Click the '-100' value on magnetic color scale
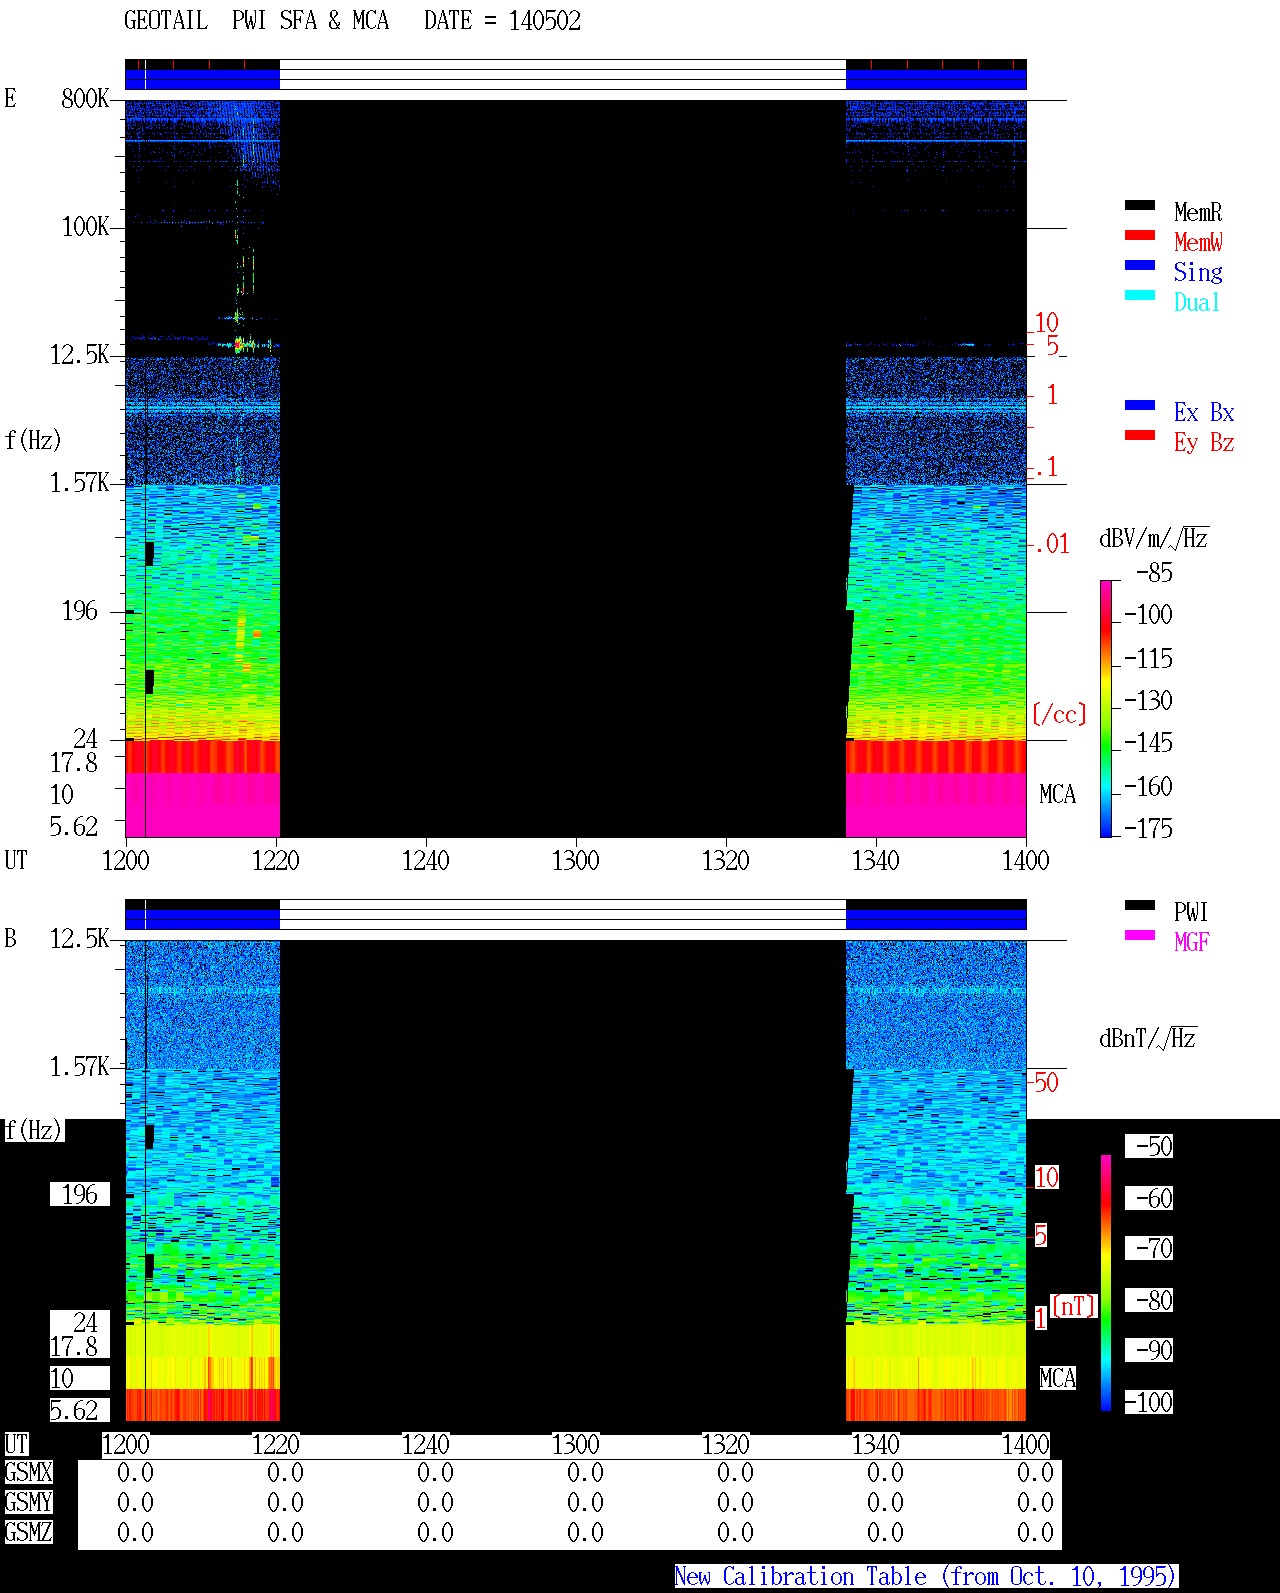This screenshot has height=1593, width=1280. point(1148,1402)
